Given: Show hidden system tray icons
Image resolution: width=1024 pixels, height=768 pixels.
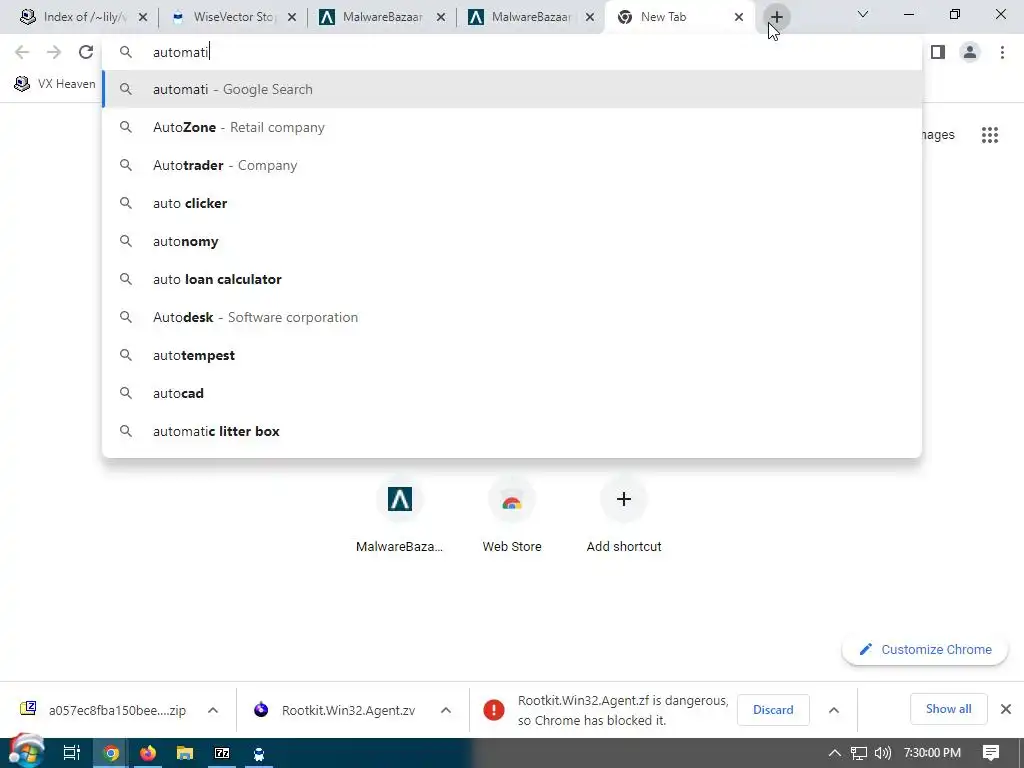Looking at the screenshot, I should pos(834,753).
